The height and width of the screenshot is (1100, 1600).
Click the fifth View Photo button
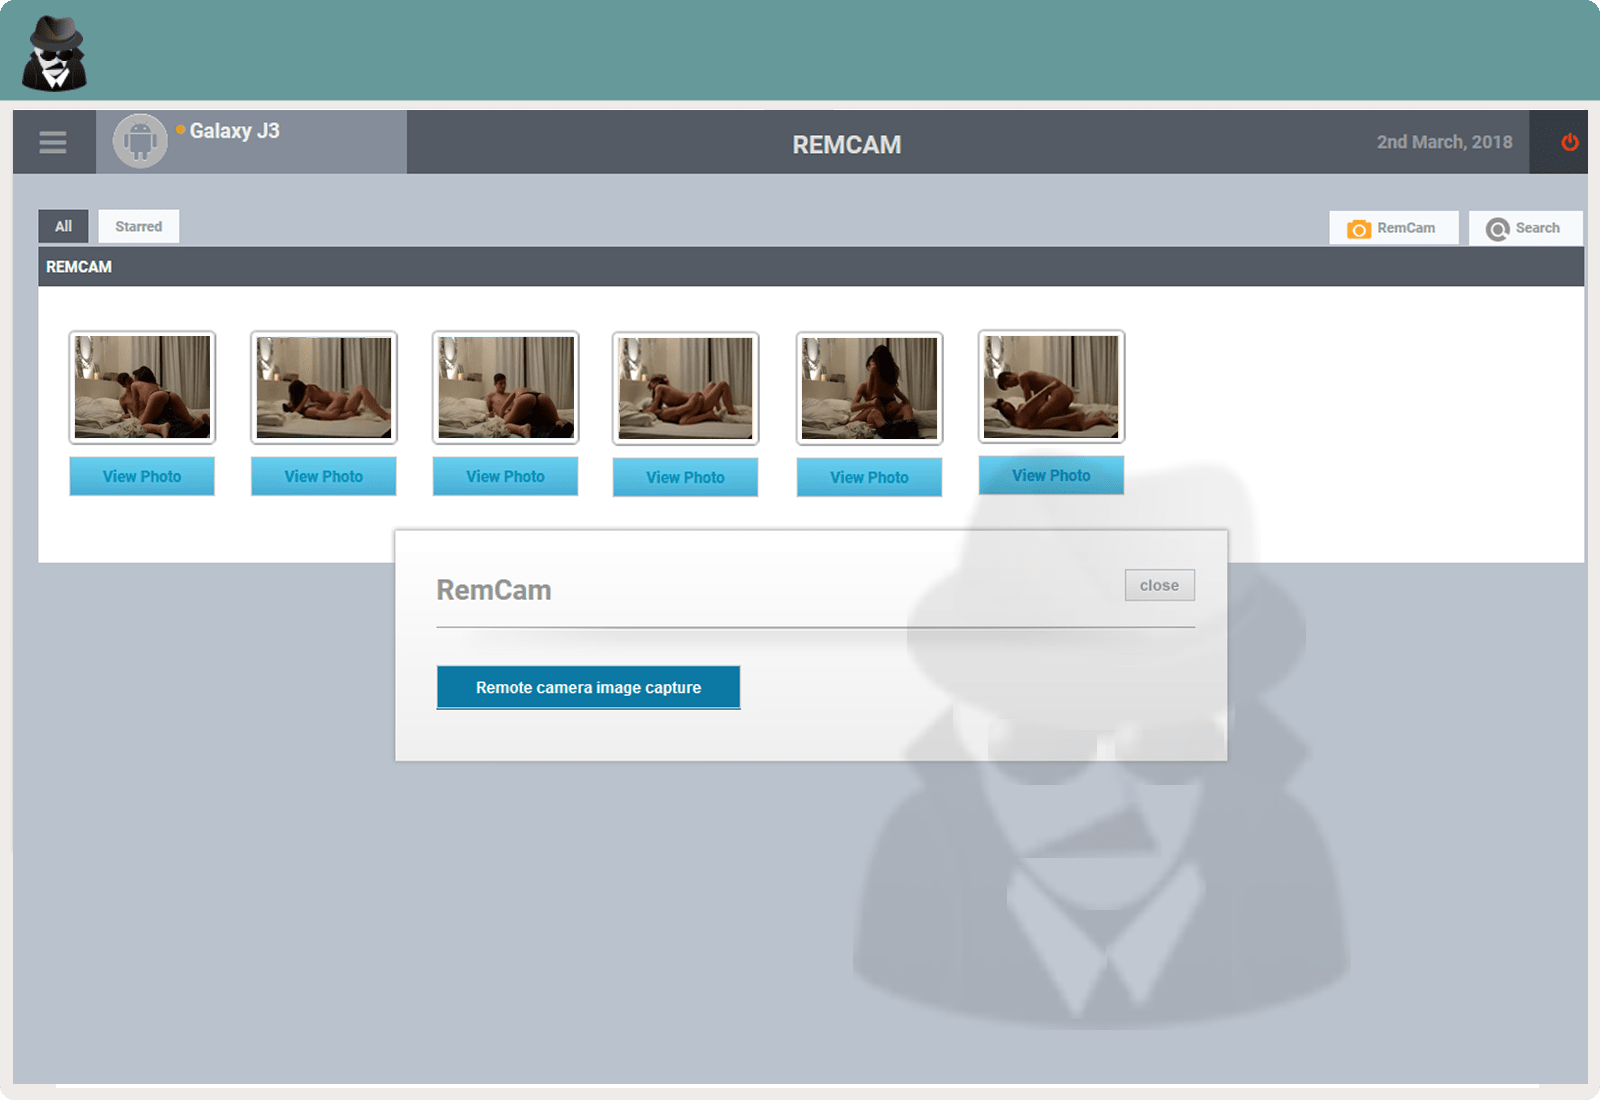click(869, 477)
